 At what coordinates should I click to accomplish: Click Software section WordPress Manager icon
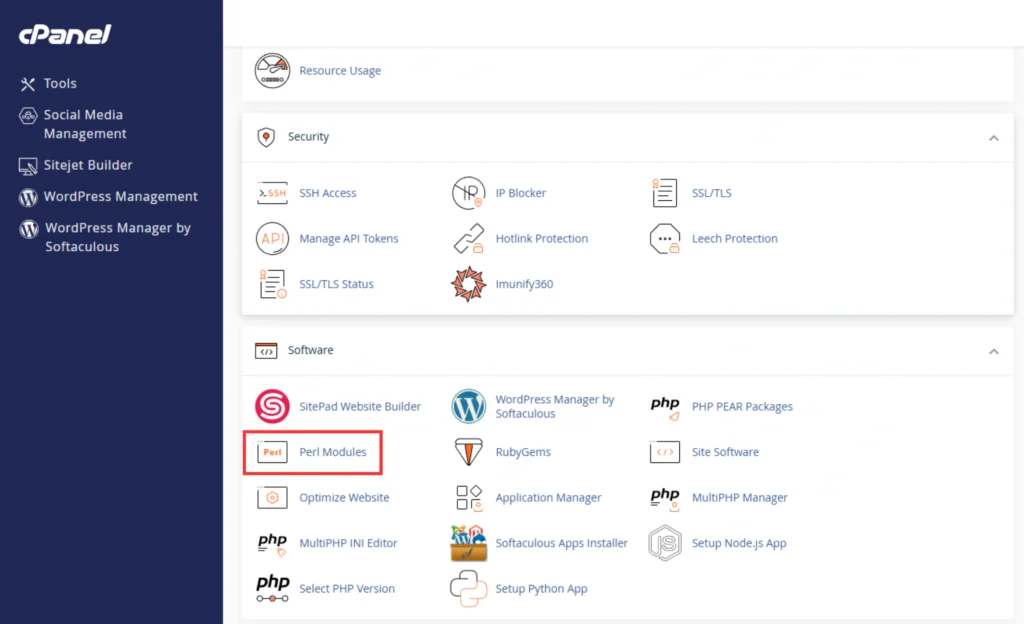468,406
